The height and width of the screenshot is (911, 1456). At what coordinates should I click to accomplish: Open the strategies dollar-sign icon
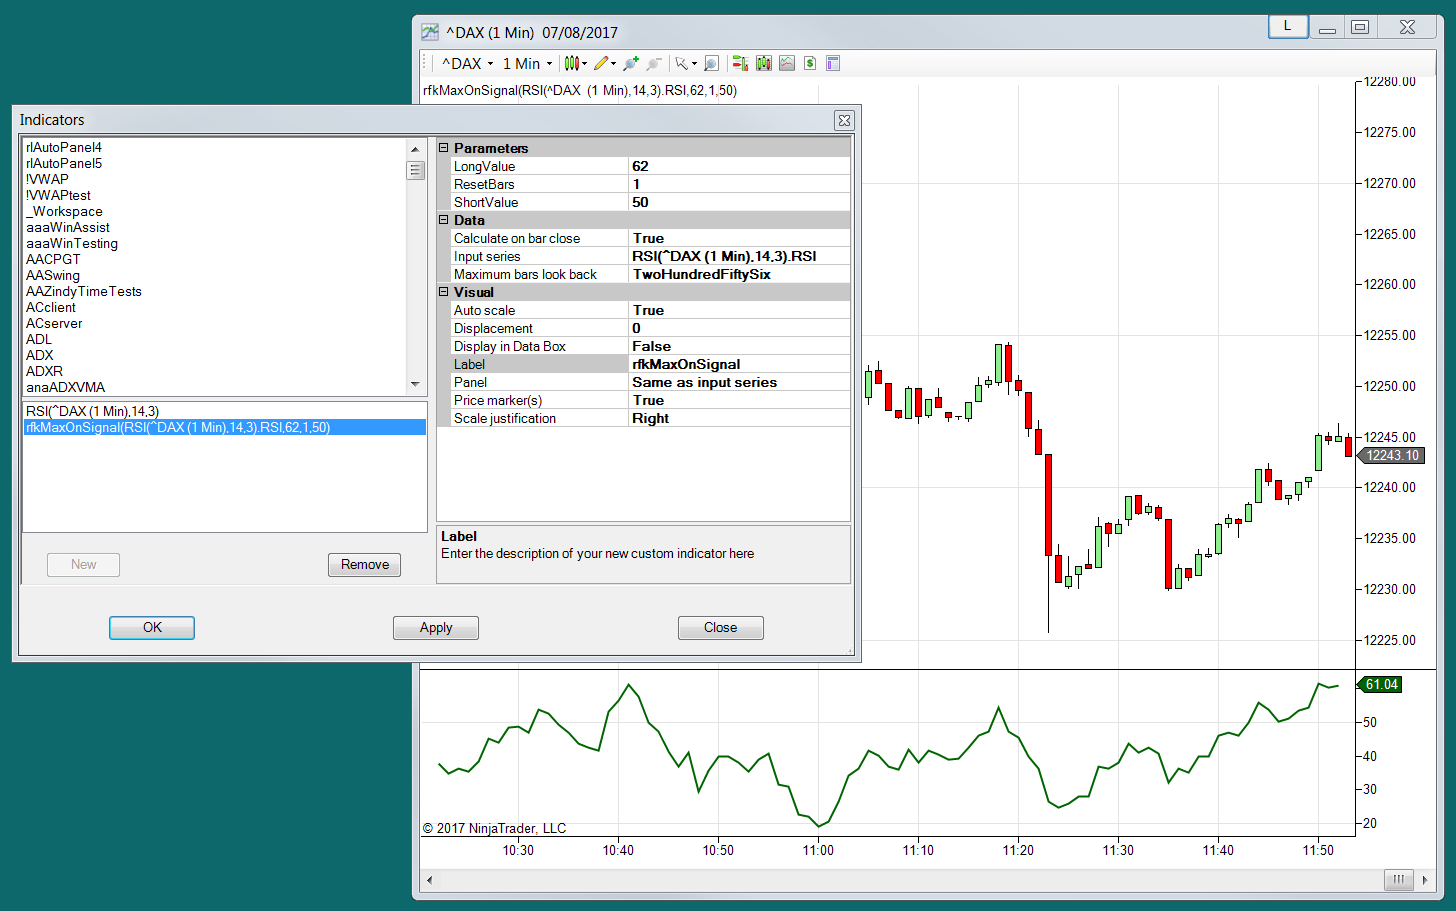point(810,63)
